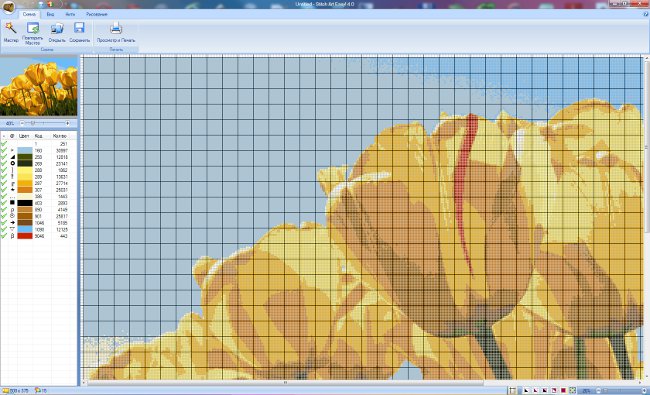Click the "500 x 375" size text
The width and height of the screenshot is (650, 395).
pyautogui.click(x=19, y=390)
